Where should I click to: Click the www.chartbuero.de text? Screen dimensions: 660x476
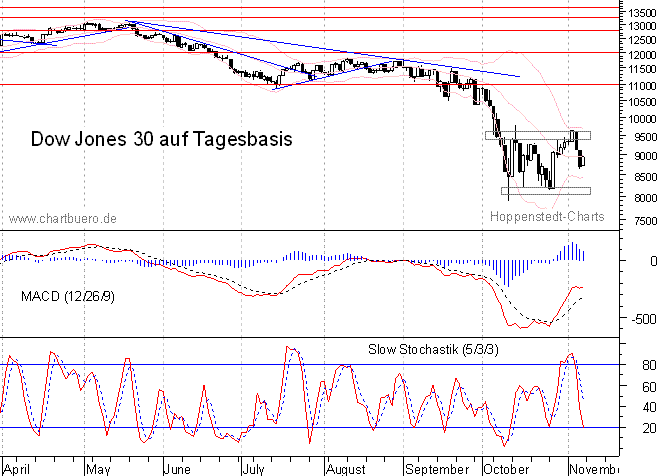click(62, 218)
